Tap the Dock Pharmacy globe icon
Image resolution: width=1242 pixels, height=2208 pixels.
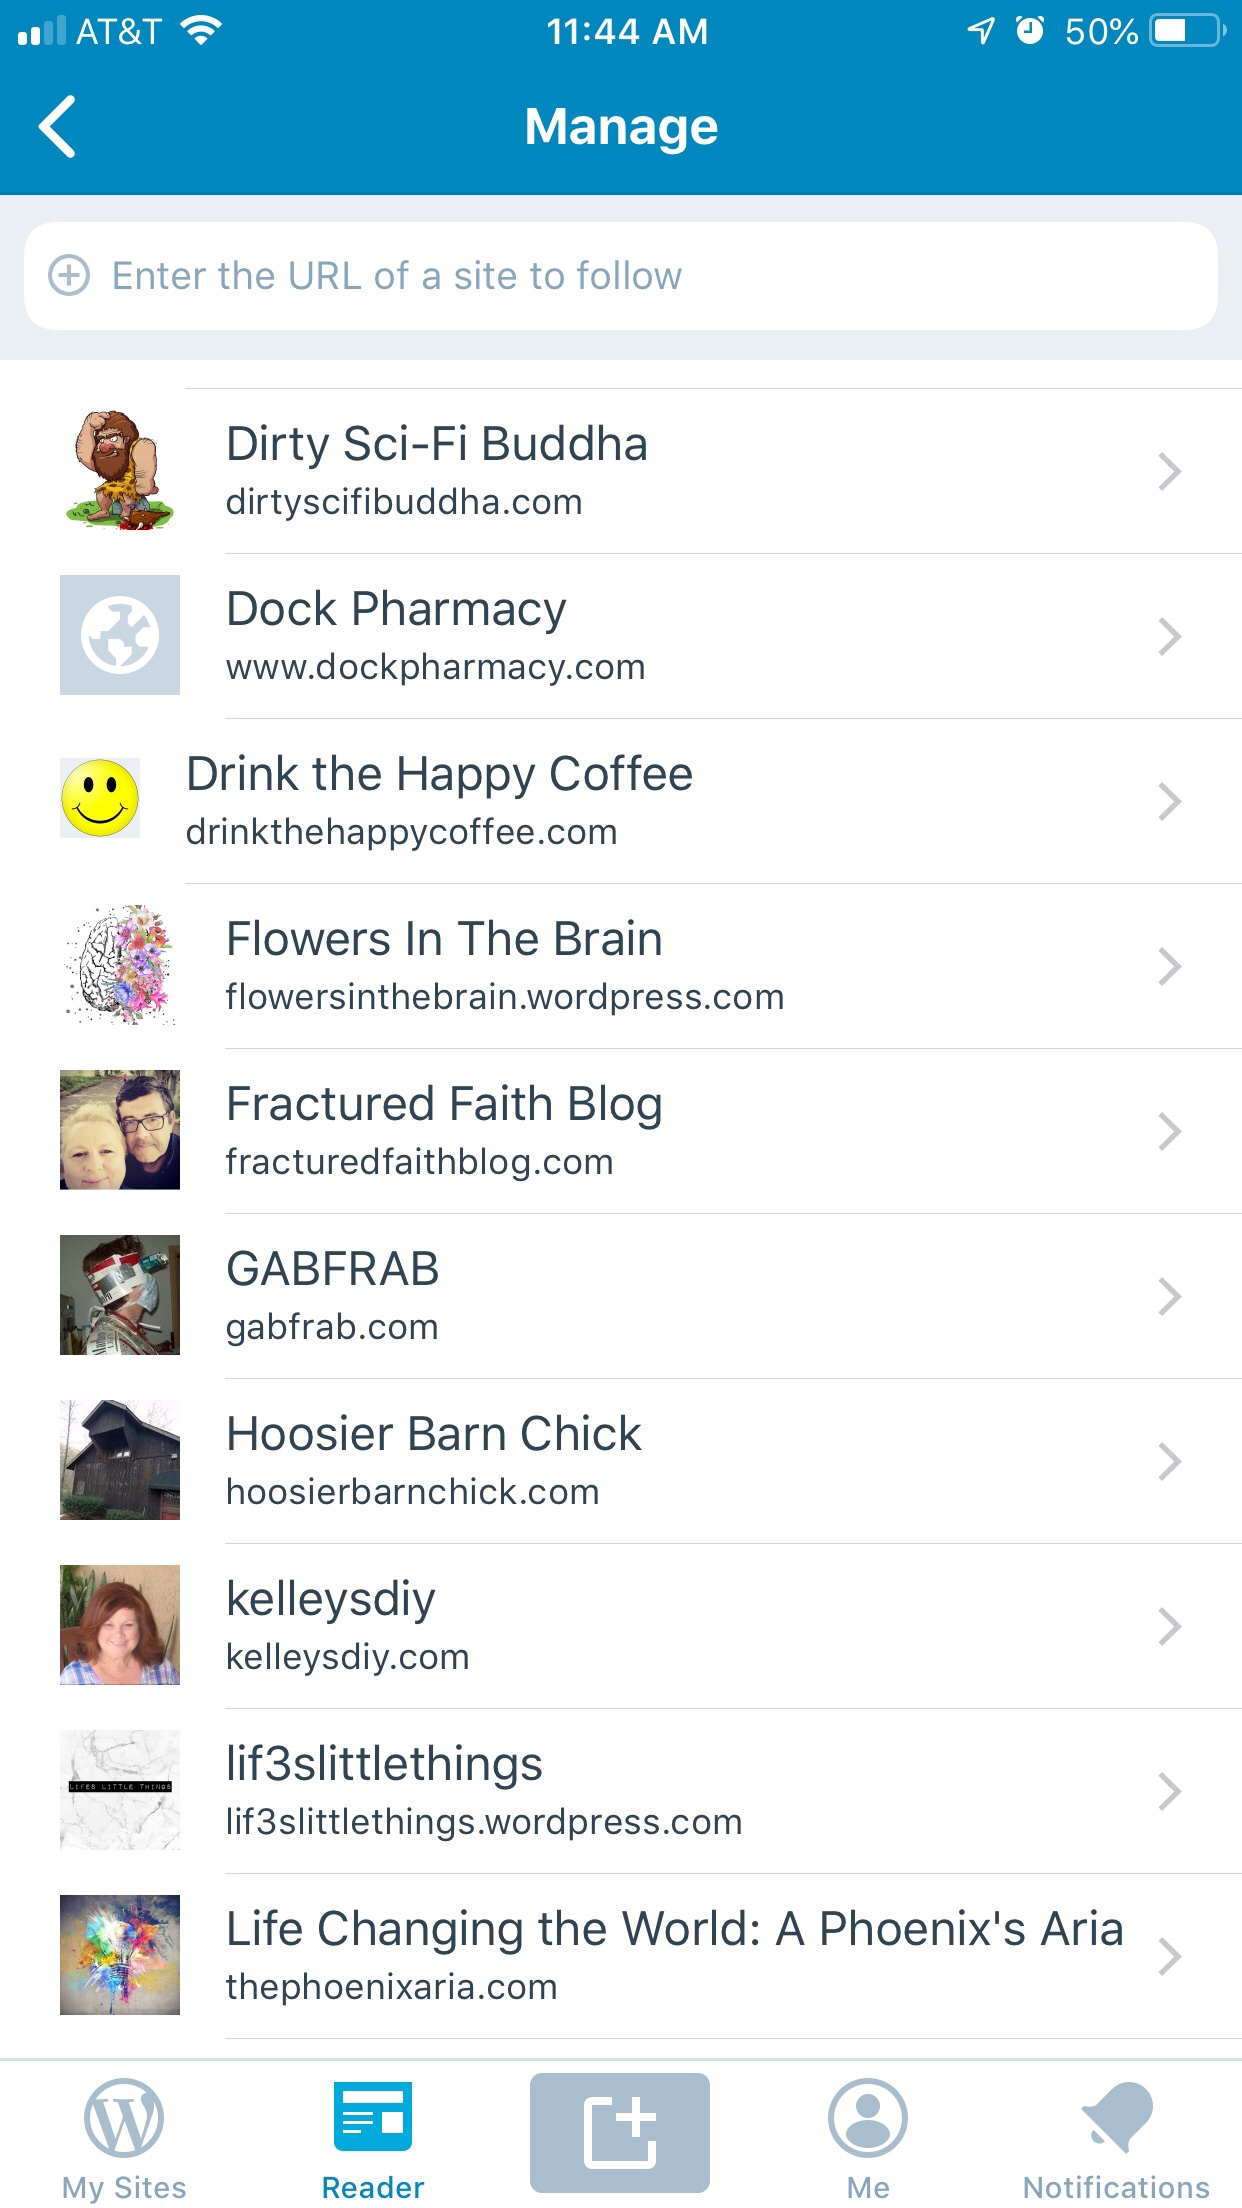[120, 635]
